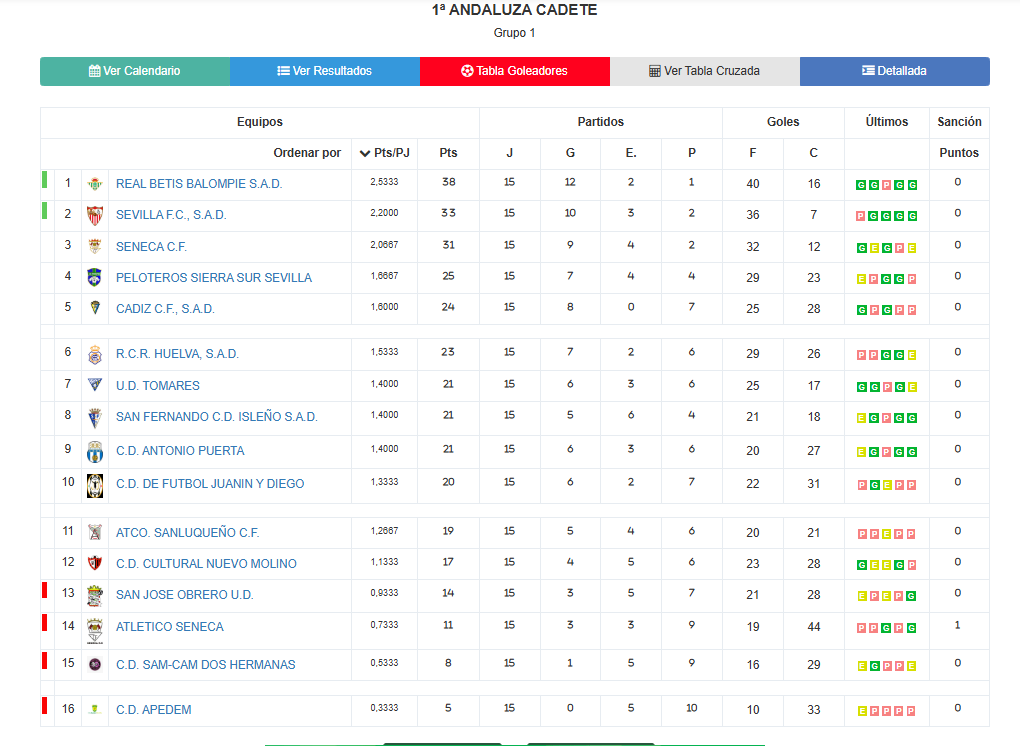Screen dimensions: 1020x746
Task: Open SAN JOSE OBRERO U.D. team link
Action: click(x=185, y=595)
